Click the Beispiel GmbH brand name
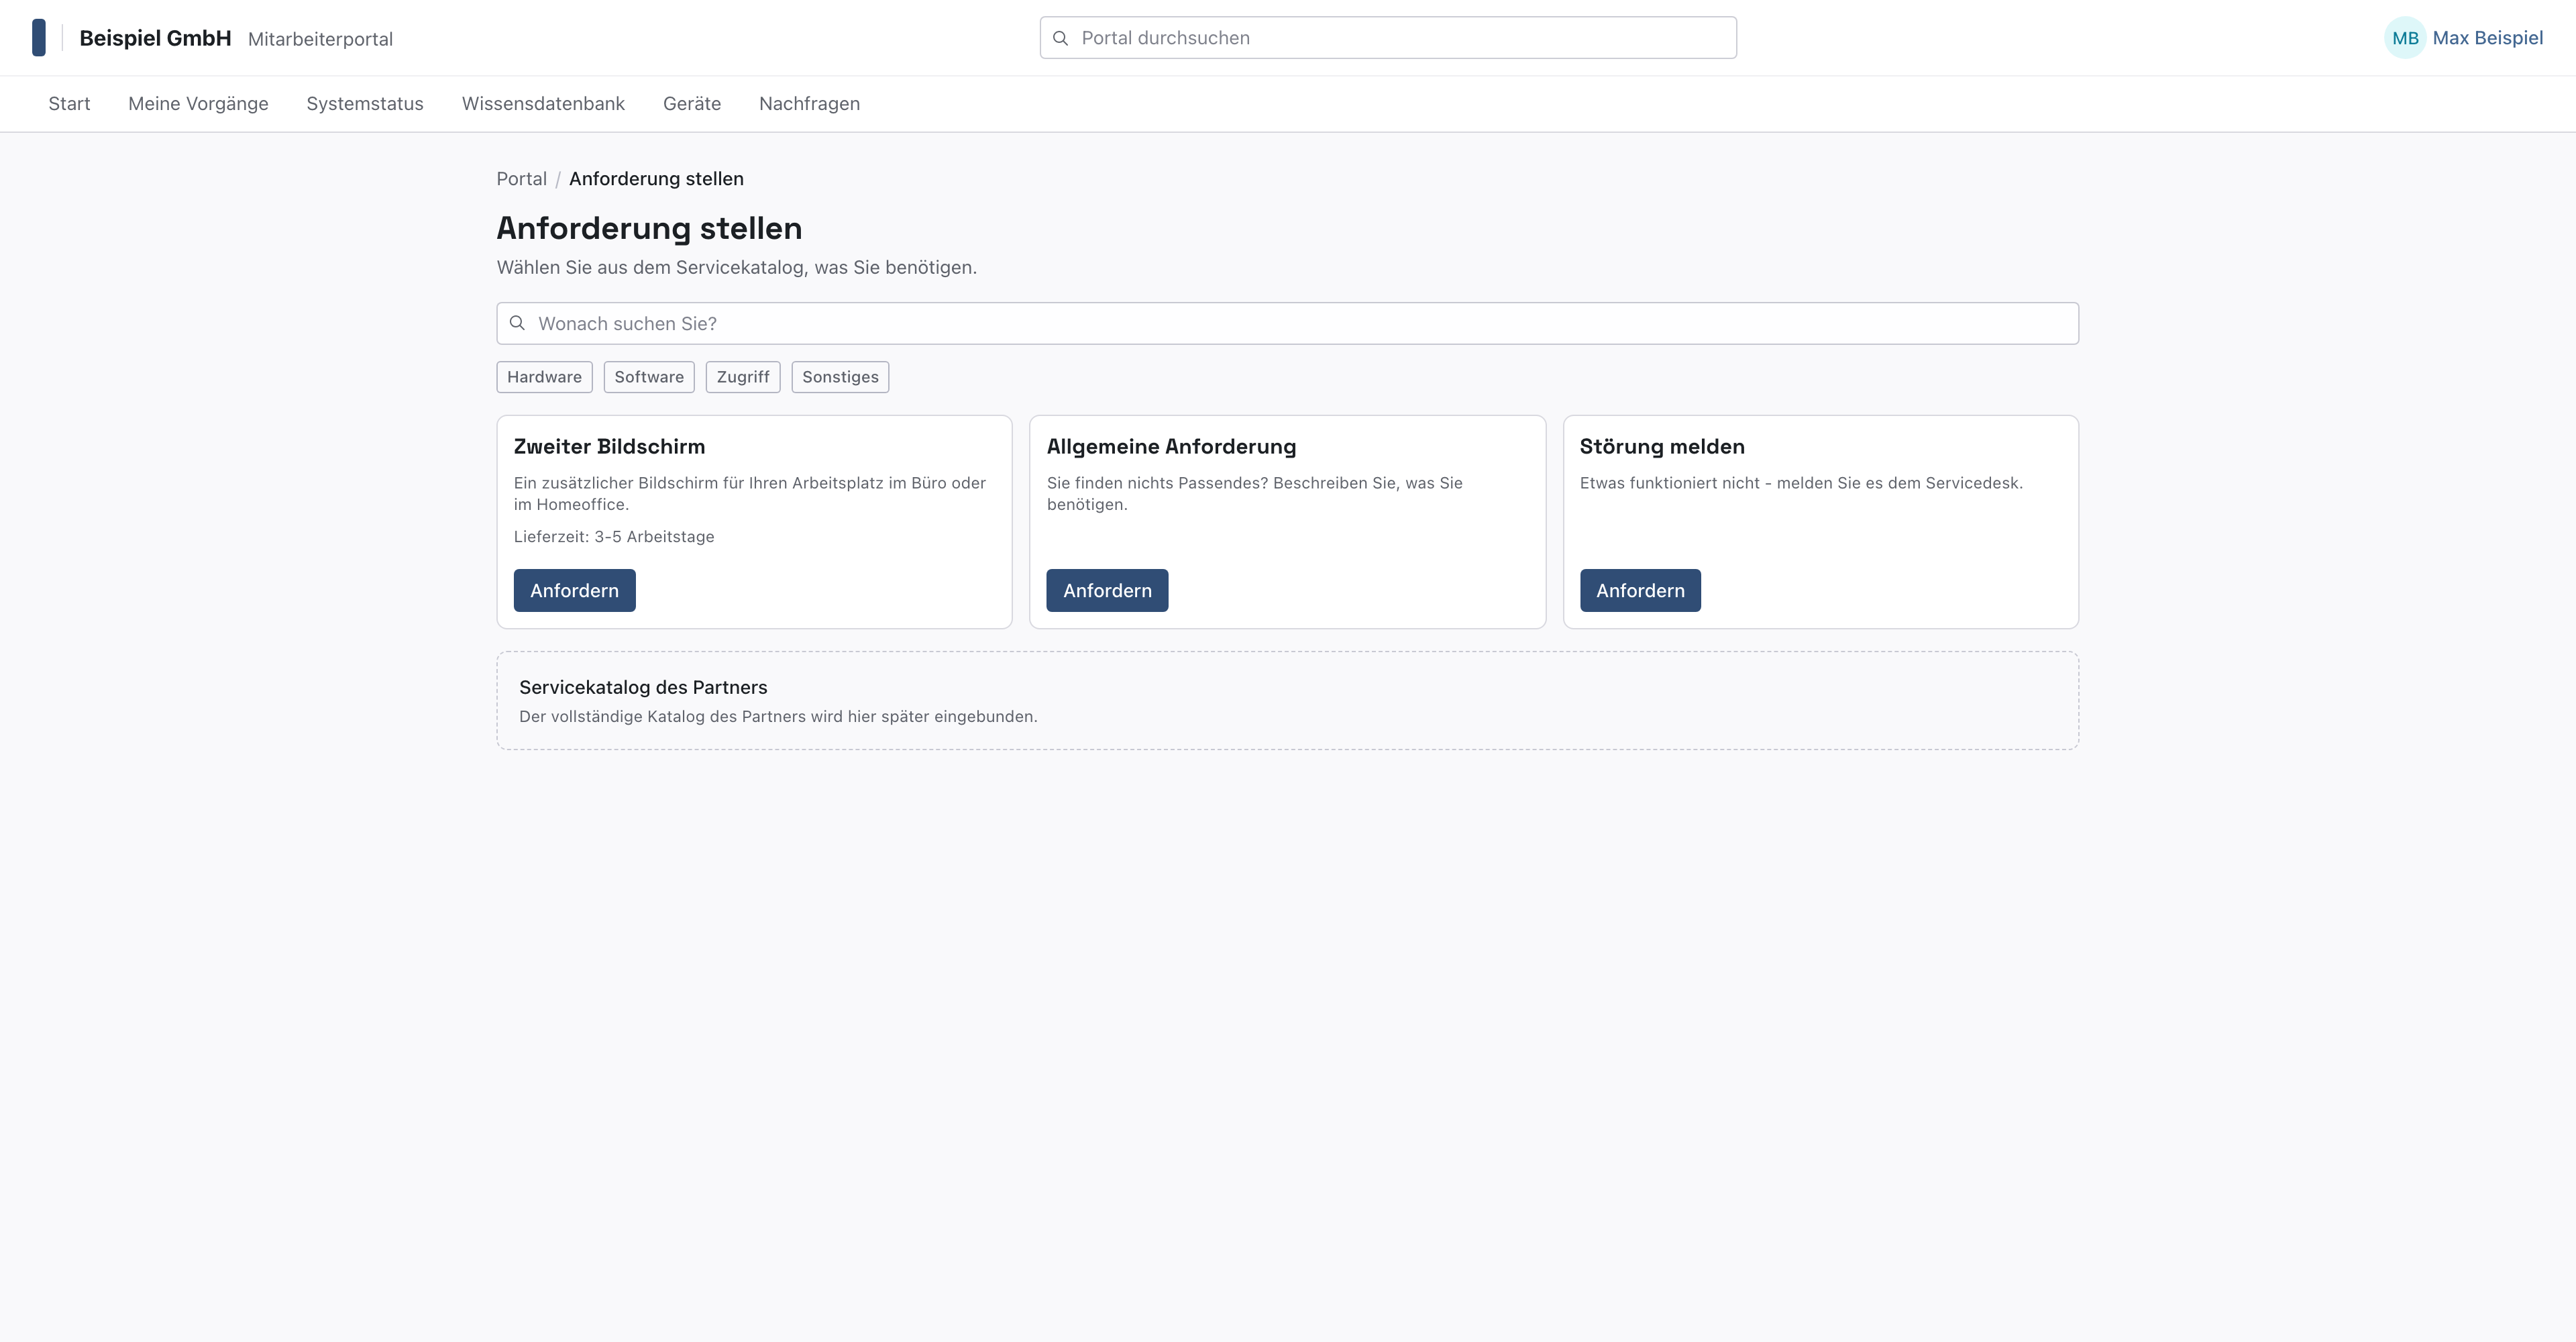2576x1342 pixels. [155, 38]
